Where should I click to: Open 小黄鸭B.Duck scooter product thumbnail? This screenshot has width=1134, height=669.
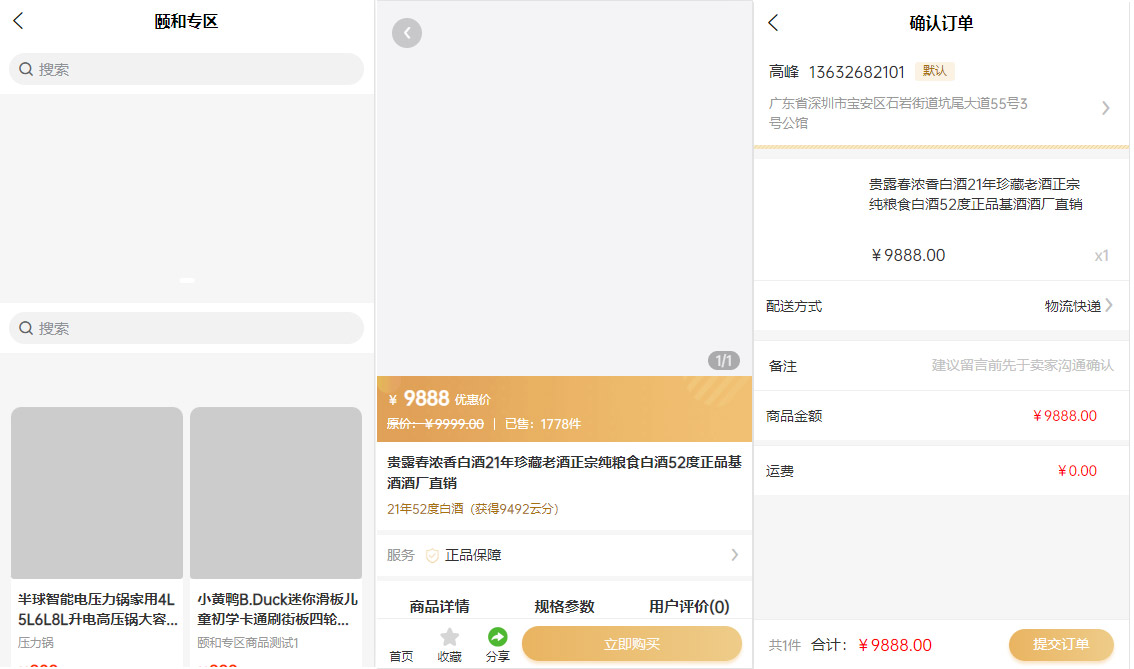[x=276, y=492]
